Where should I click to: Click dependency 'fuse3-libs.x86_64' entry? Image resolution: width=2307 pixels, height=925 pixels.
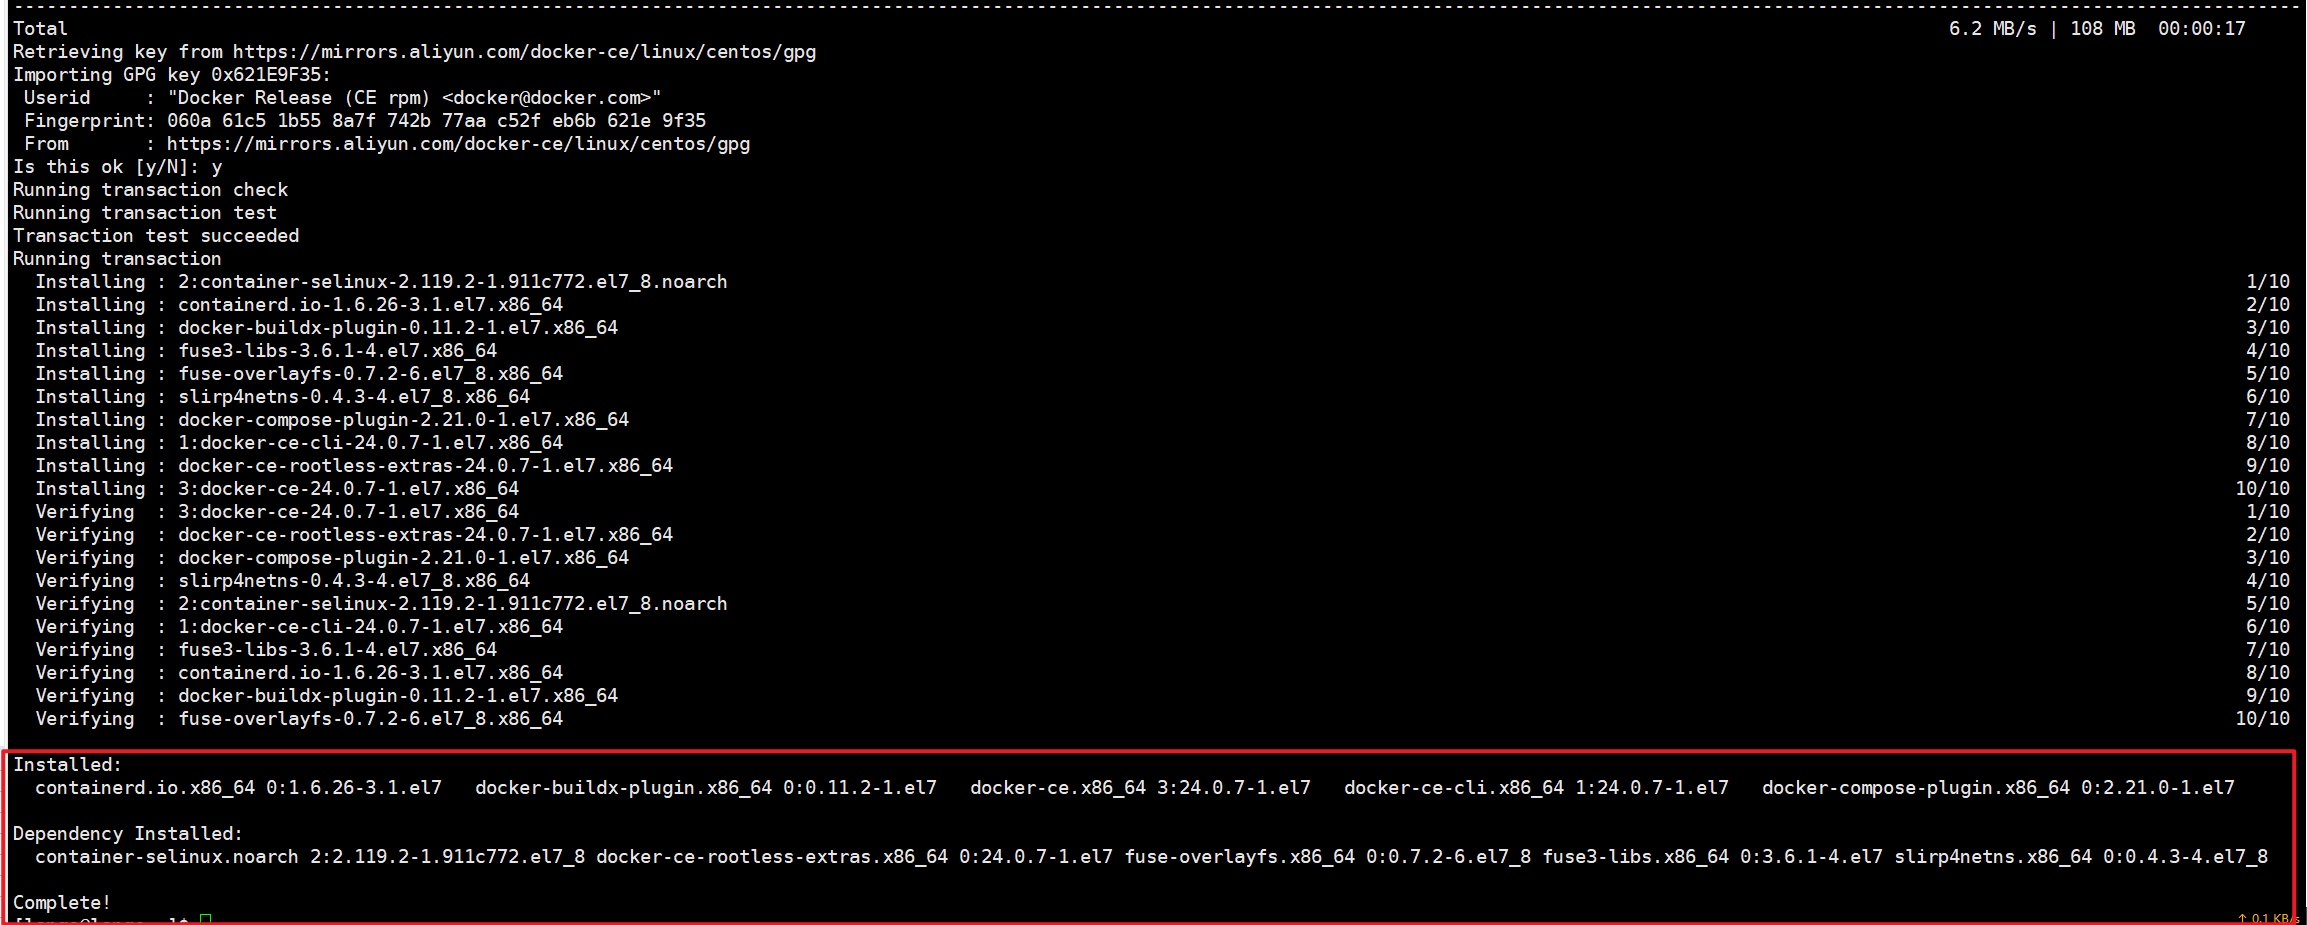[1713, 857]
